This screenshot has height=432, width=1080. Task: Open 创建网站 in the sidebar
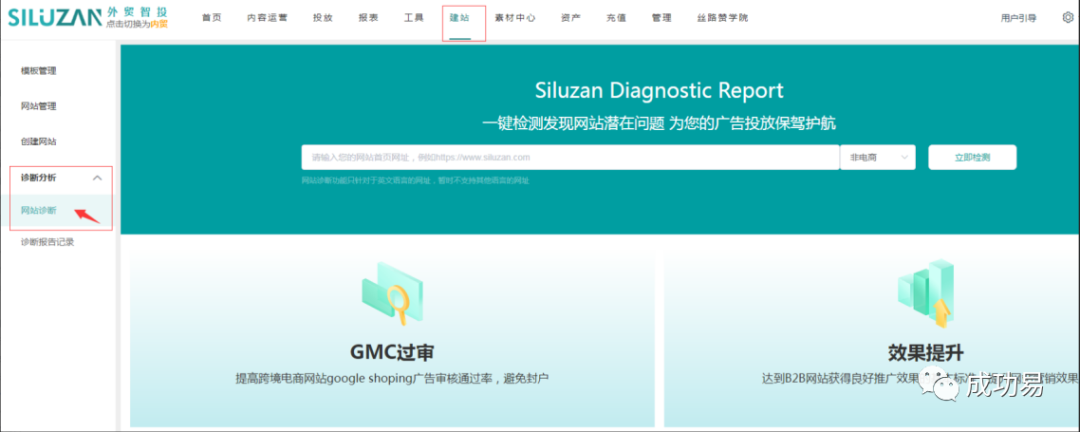click(x=39, y=141)
